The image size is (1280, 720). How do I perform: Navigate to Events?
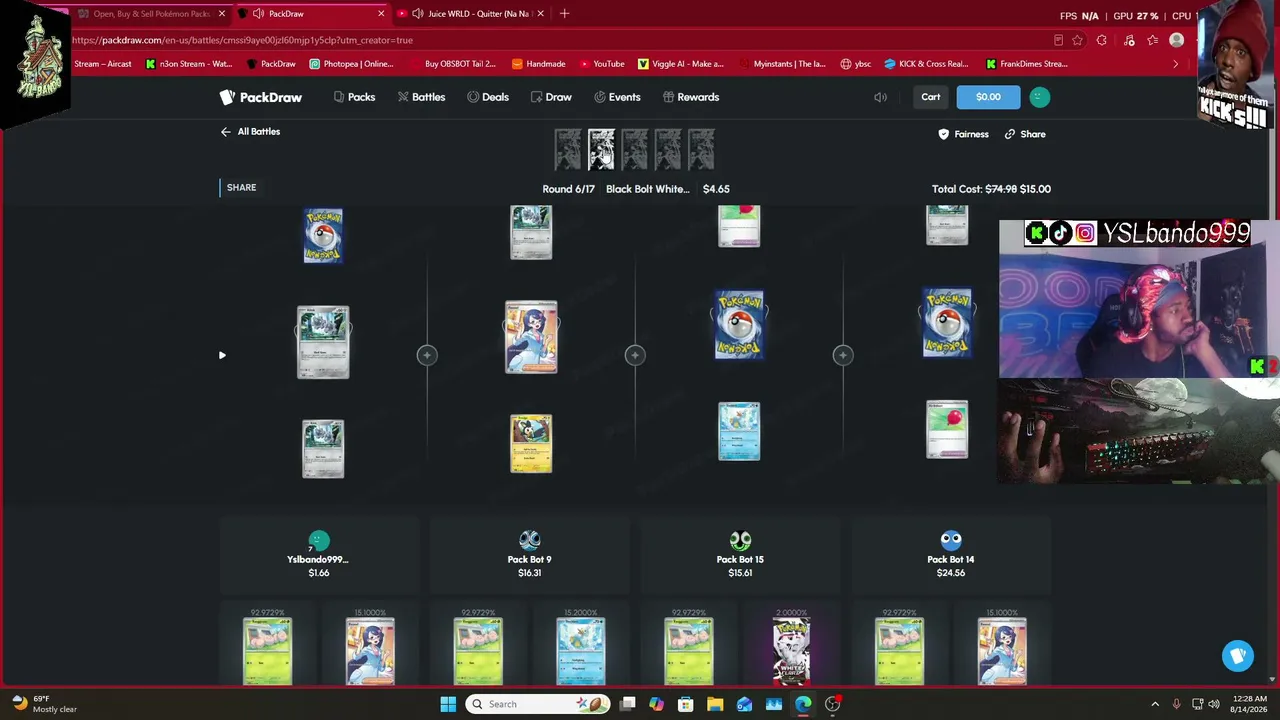pyautogui.click(x=617, y=97)
